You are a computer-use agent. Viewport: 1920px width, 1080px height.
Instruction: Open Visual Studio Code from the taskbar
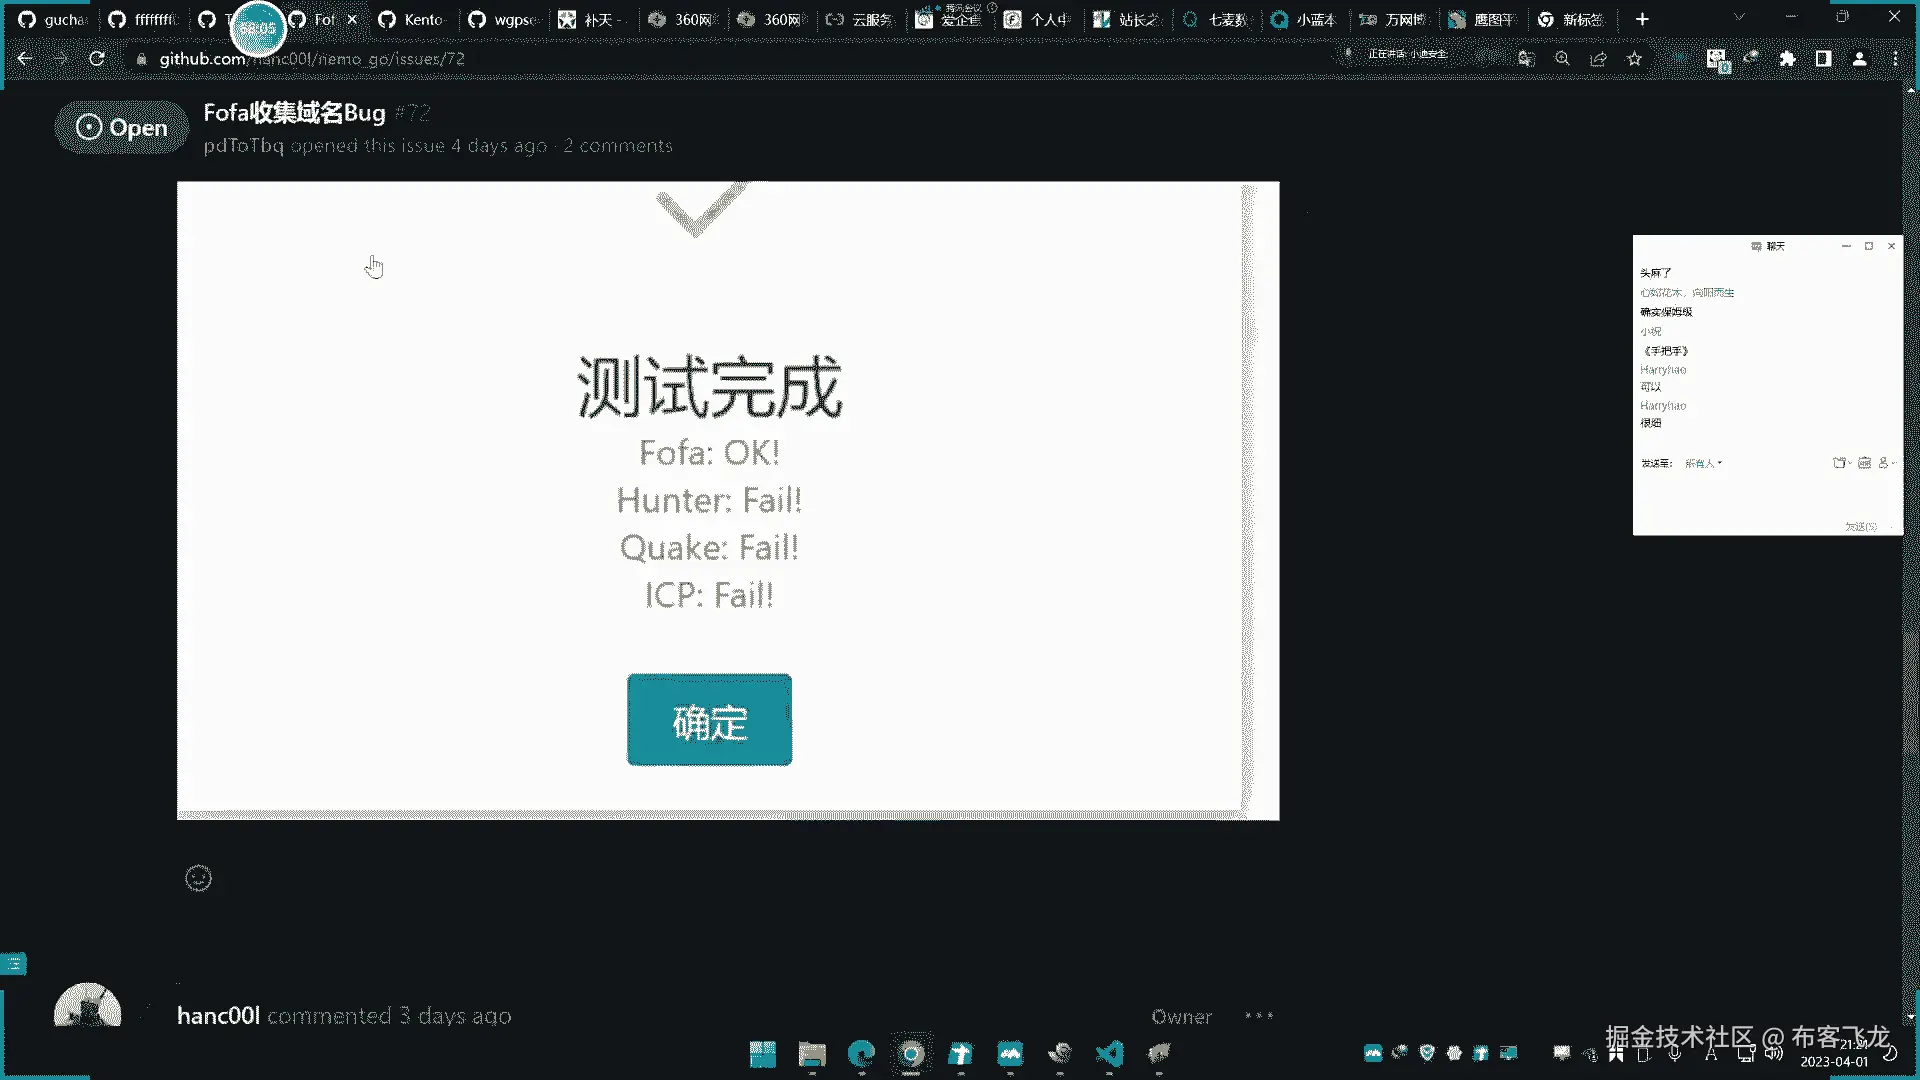(1109, 1053)
